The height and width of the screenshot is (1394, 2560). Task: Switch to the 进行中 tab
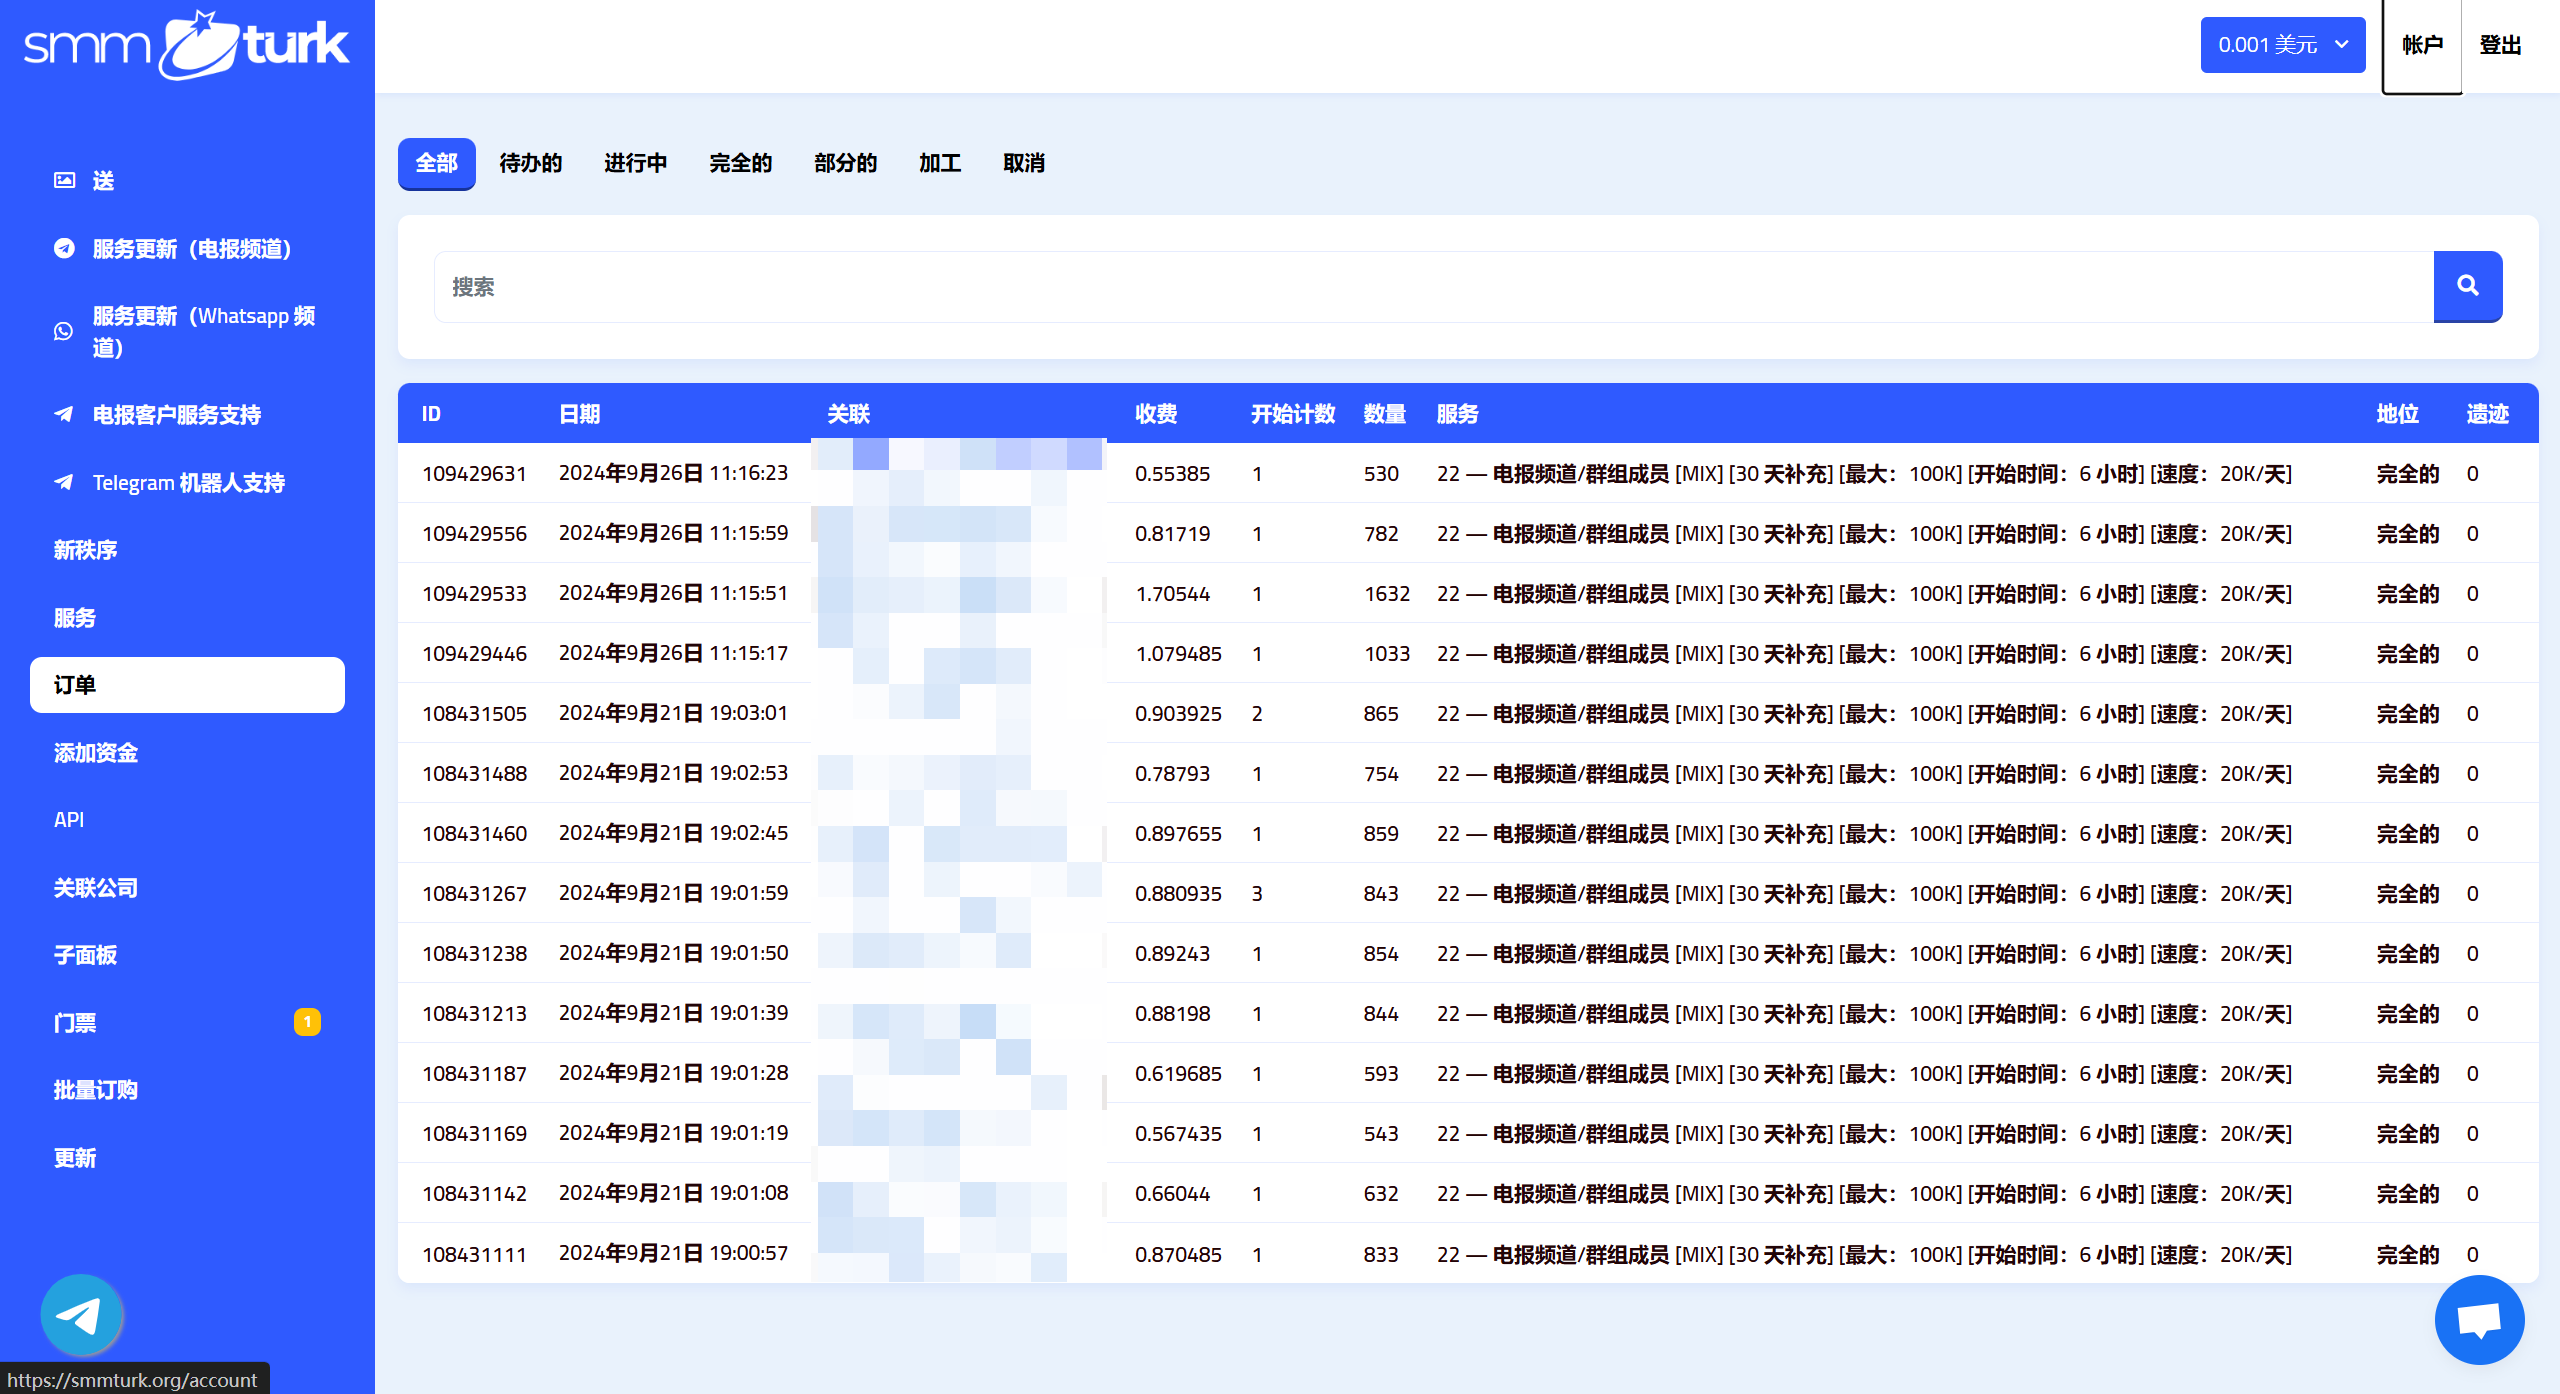coord(635,163)
